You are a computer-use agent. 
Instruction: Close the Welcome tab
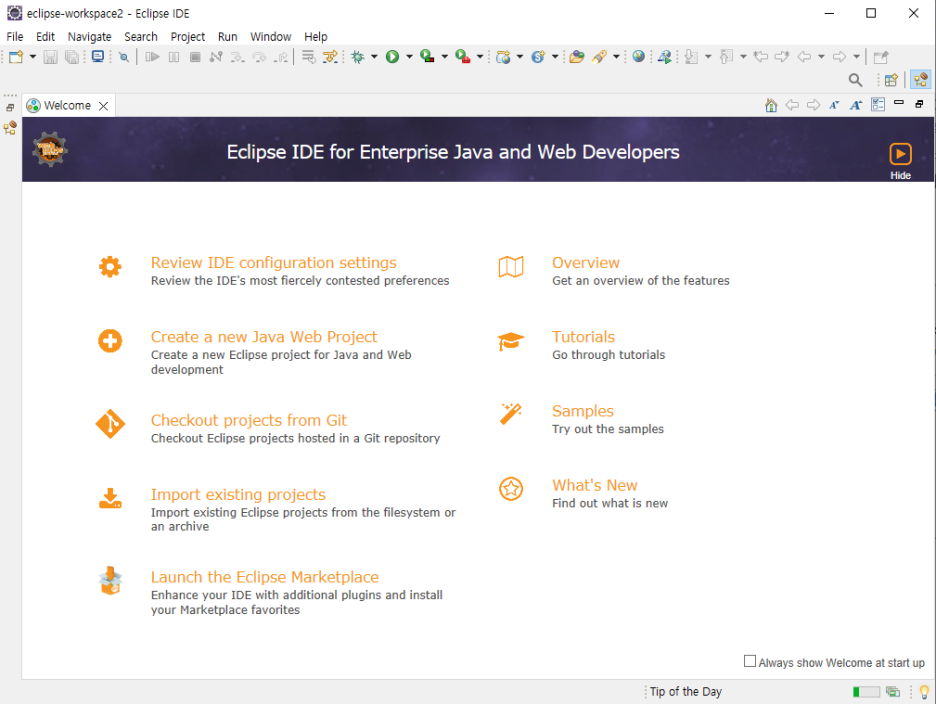[103, 106]
